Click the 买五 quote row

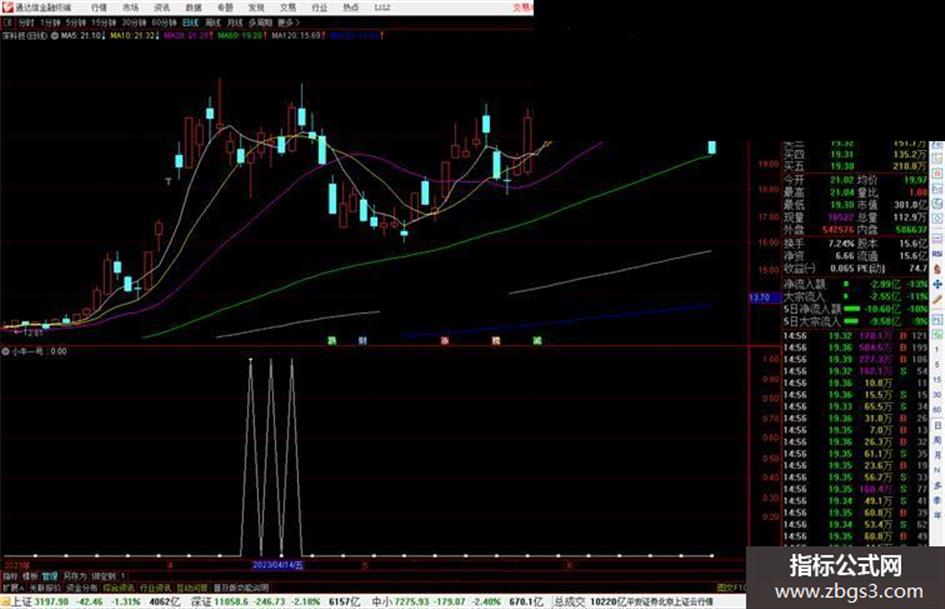pyautogui.click(x=855, y=166)
